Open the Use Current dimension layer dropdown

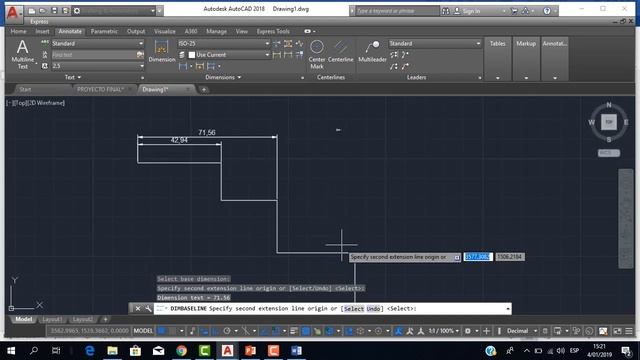tap(229, 55)
